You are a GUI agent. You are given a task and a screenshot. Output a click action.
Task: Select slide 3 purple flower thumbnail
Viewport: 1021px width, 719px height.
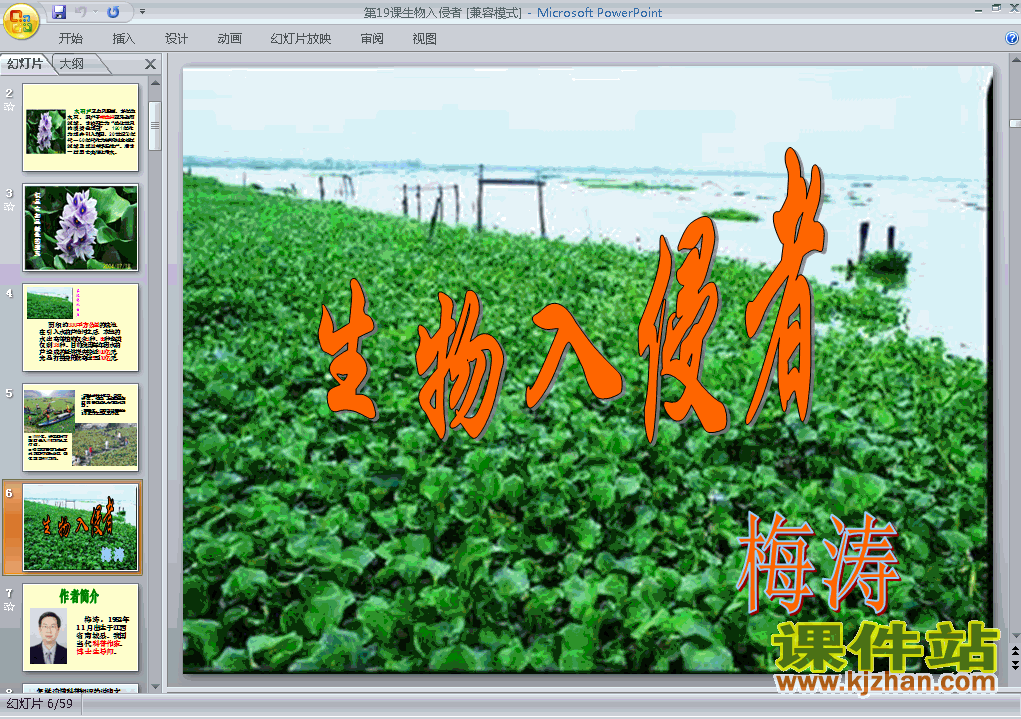click(x=81, y=227)
